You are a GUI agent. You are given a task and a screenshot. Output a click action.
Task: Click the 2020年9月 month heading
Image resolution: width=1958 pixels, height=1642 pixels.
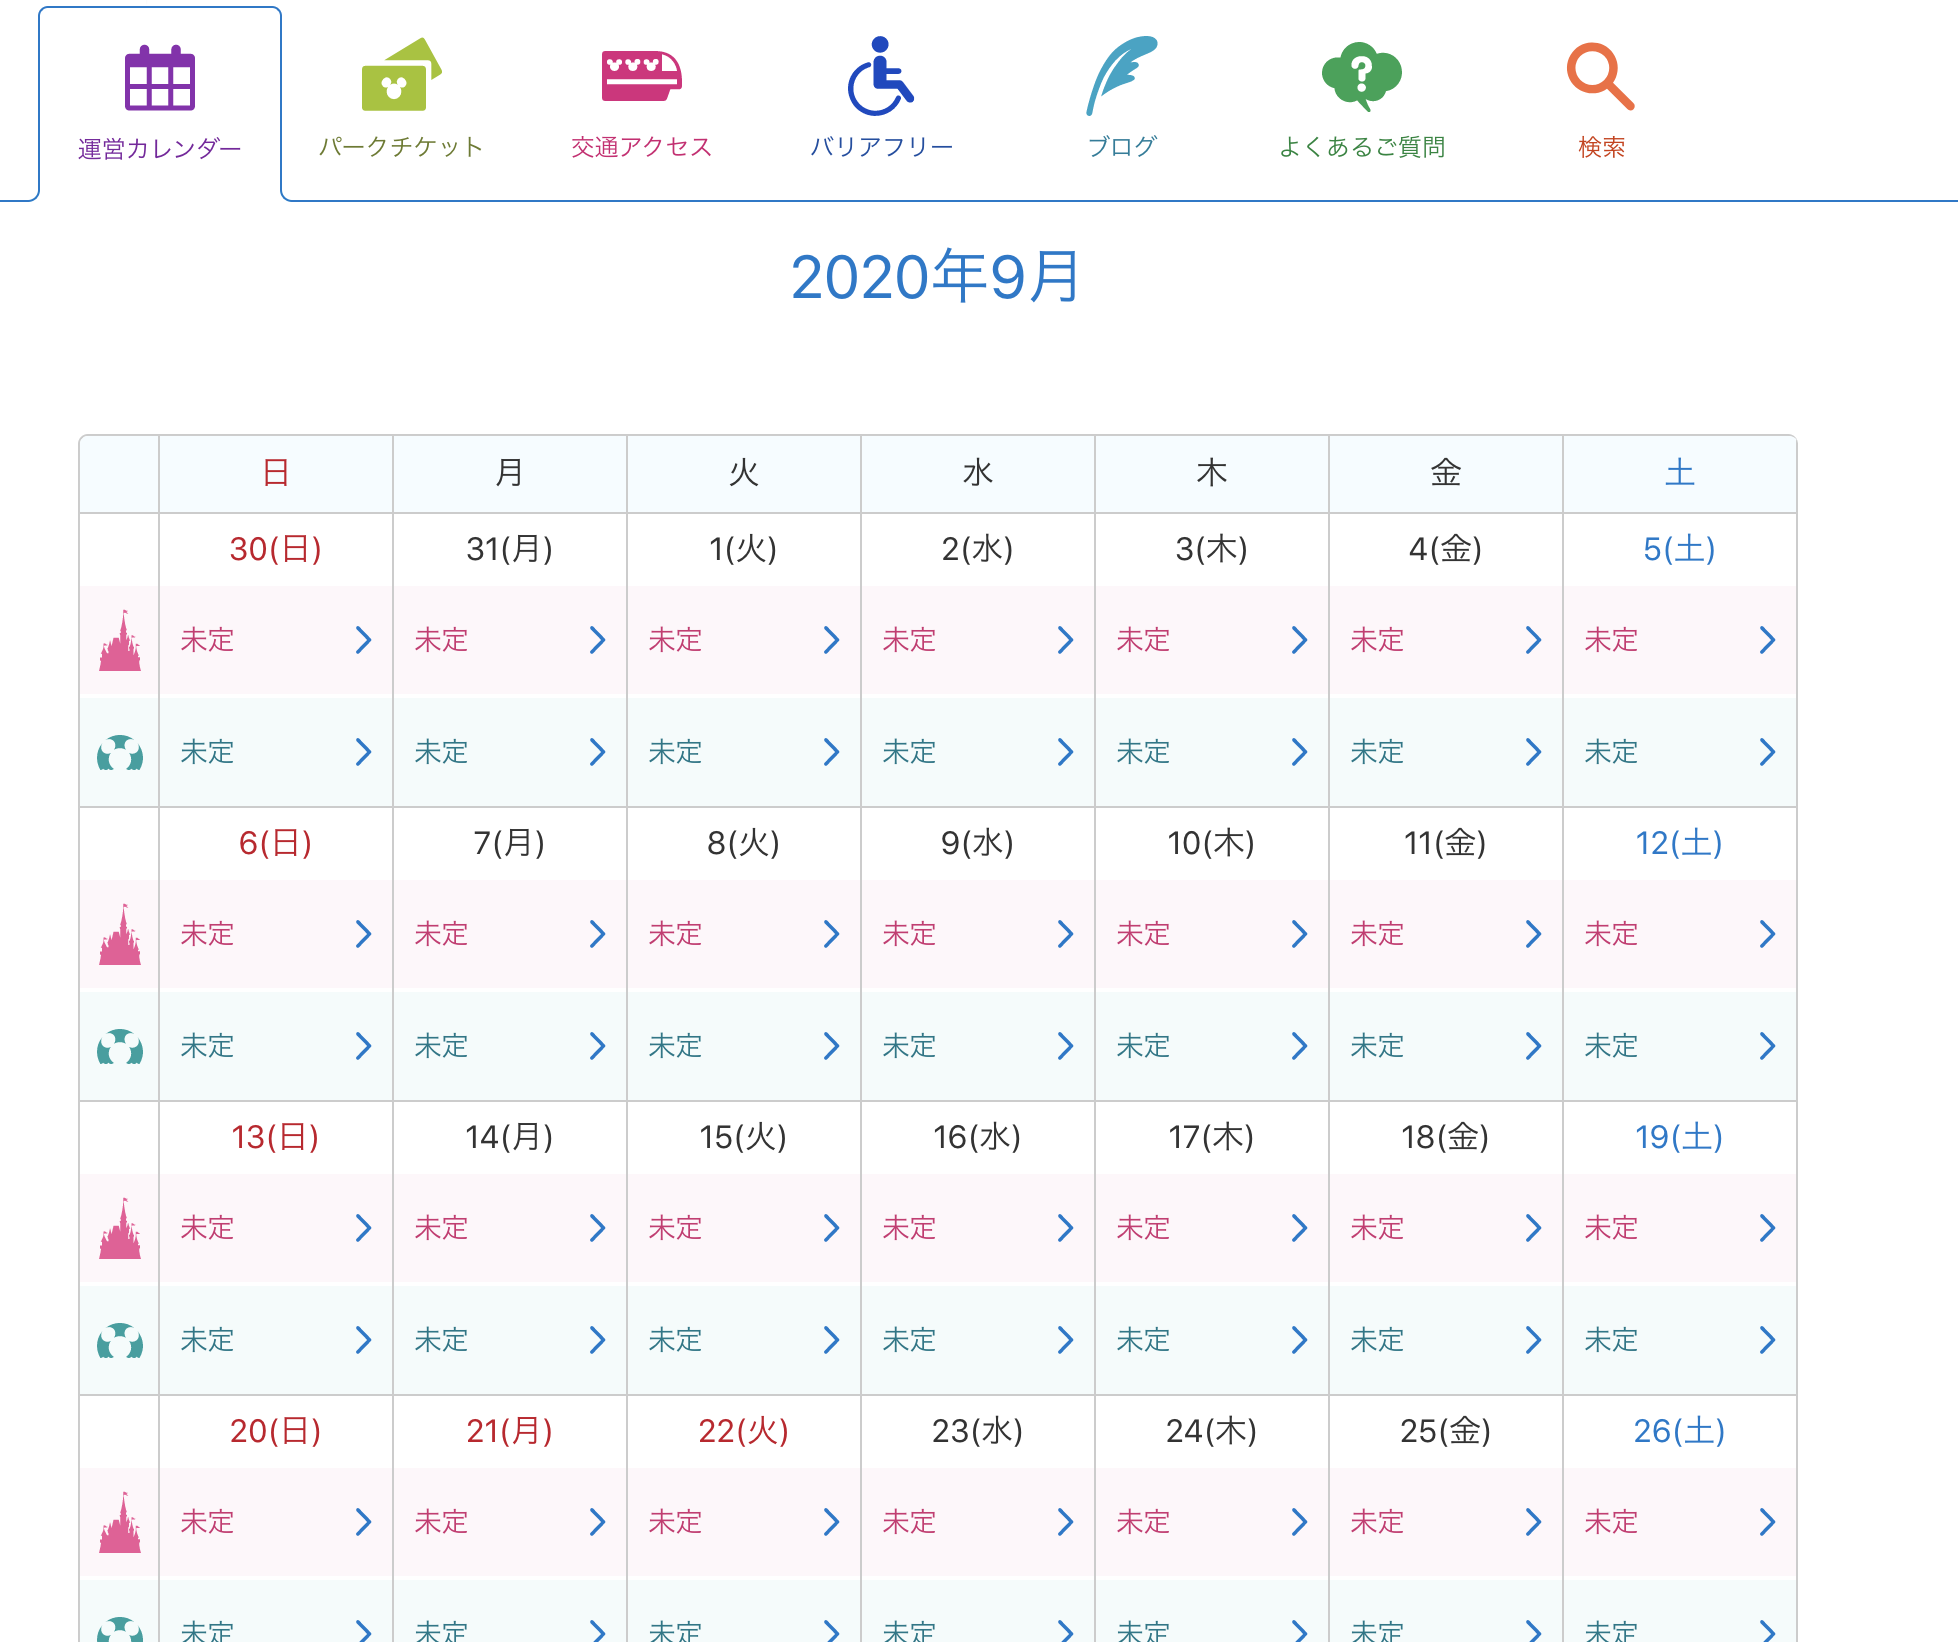pos(935,277)
